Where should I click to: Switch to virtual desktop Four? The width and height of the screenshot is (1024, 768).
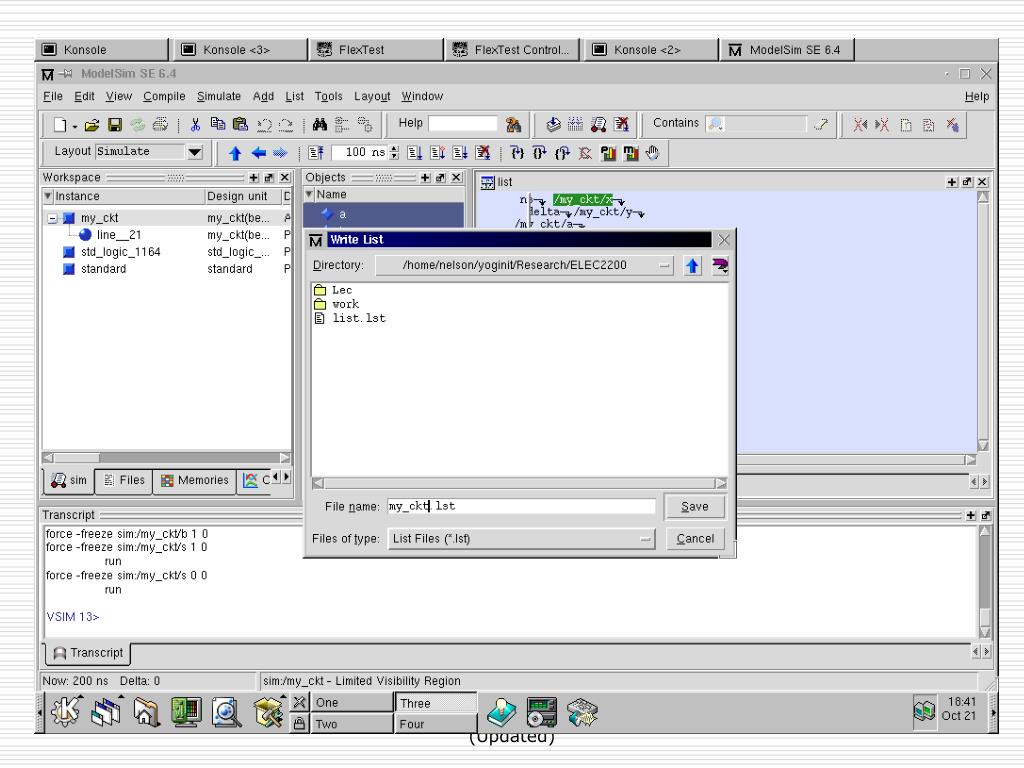[436, 724]
